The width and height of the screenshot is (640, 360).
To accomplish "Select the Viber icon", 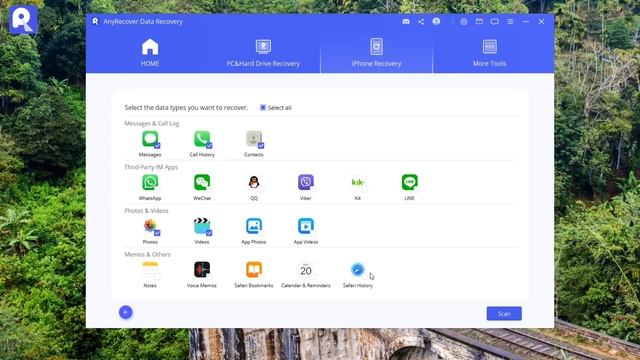I will tap(306, 182).
